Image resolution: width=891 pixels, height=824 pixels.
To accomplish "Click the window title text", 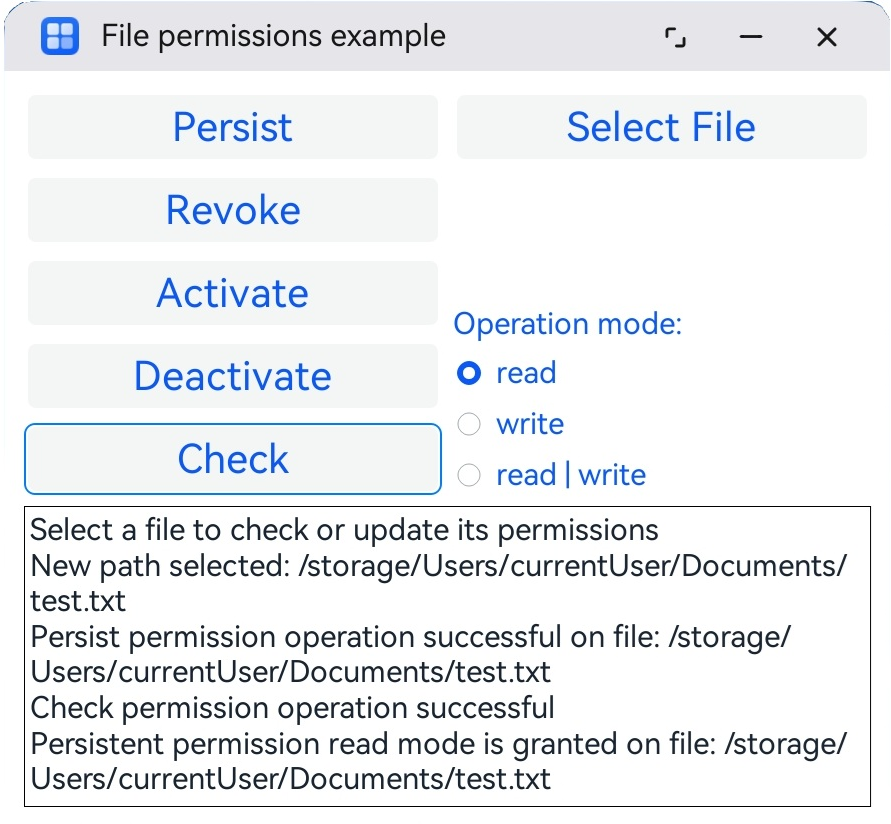I will [273, 37].
